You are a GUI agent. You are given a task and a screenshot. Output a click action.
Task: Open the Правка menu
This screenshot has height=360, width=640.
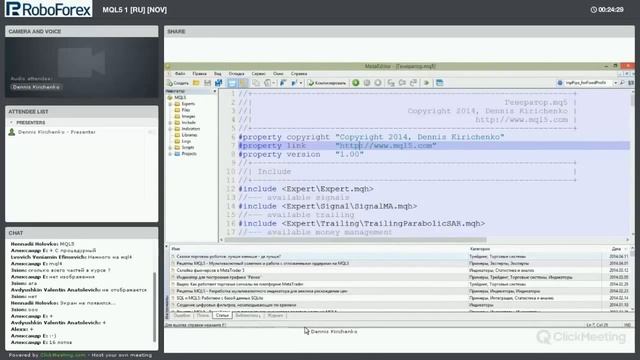click(x=199, y=74)
